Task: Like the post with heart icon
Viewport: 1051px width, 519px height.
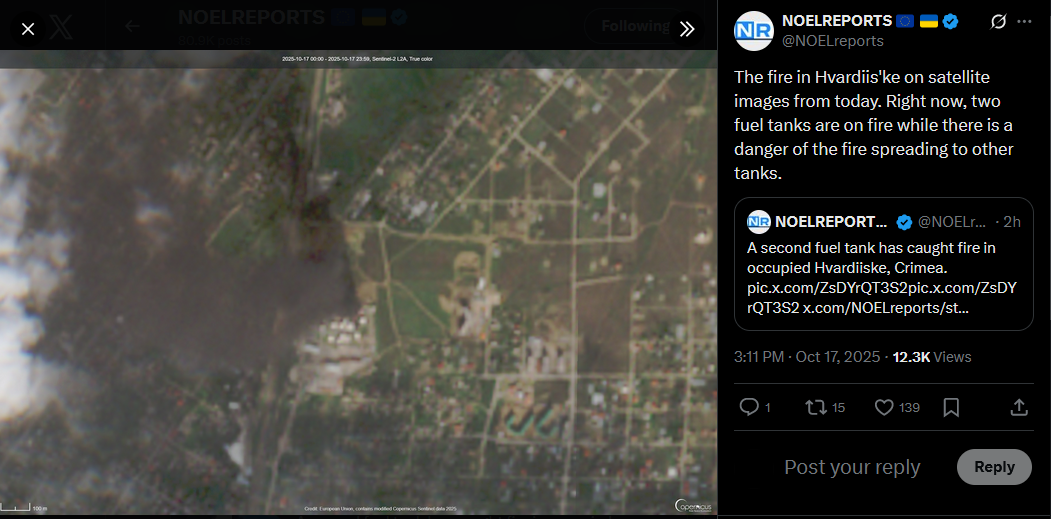Action: coord(884,407)
